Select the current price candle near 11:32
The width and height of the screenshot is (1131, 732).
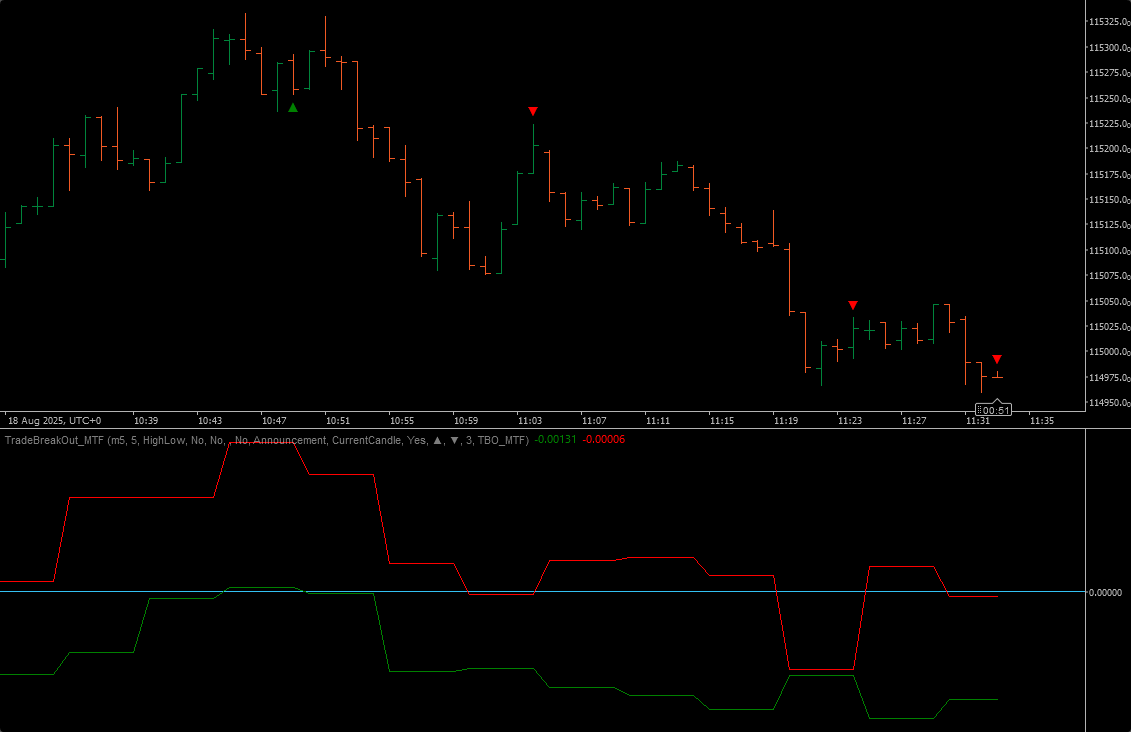coord(1000,375)
